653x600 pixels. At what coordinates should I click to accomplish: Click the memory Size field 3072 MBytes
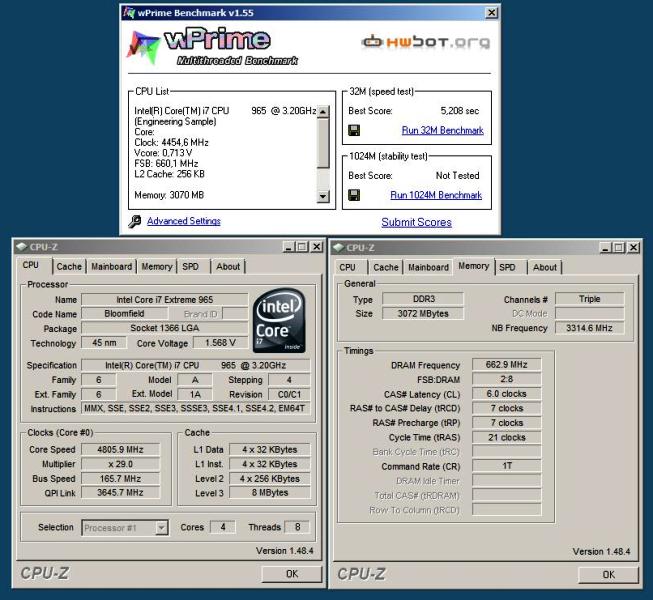[x=423, y=314]
